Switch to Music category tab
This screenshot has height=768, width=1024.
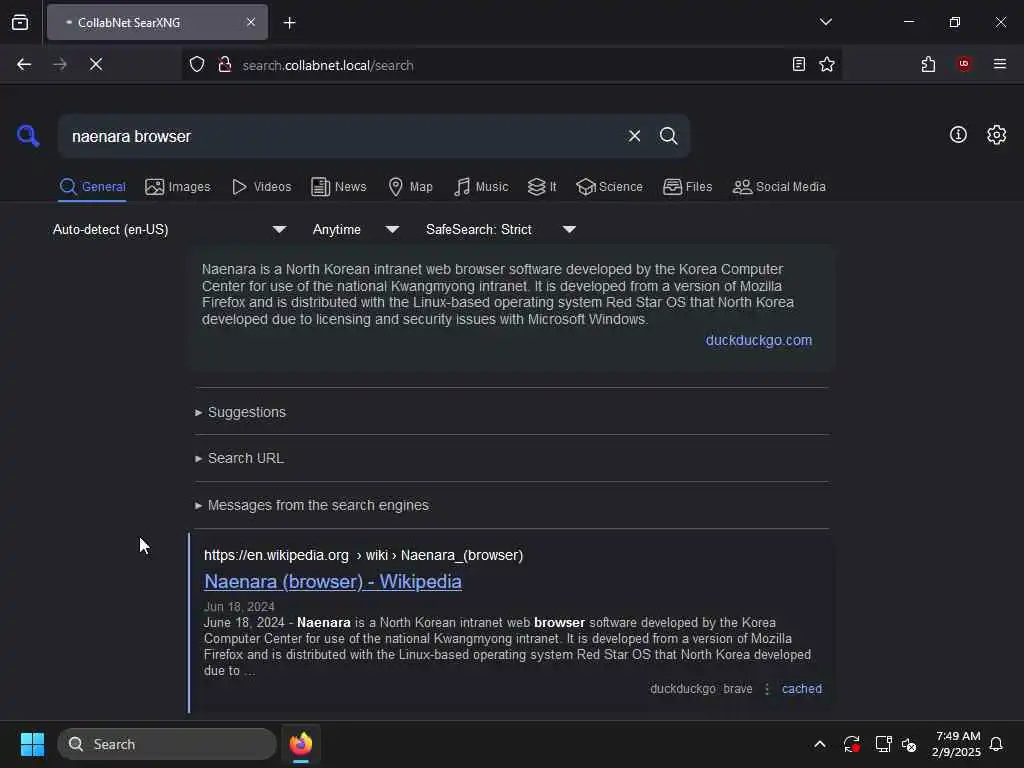(481, 187)
